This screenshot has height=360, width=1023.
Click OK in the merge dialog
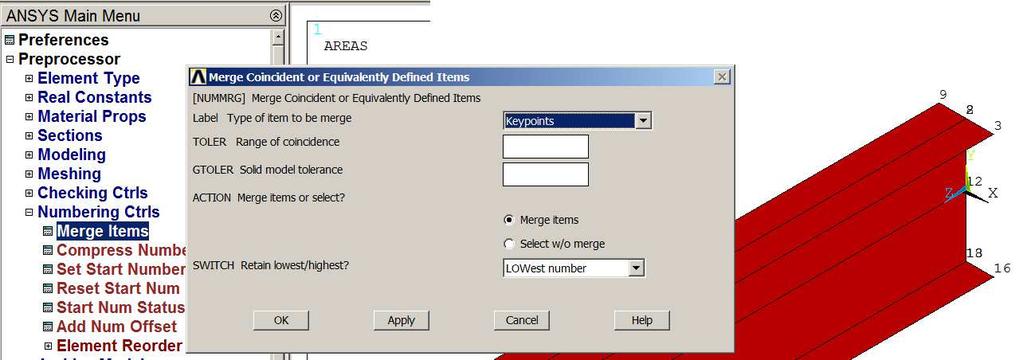point(281,320)
